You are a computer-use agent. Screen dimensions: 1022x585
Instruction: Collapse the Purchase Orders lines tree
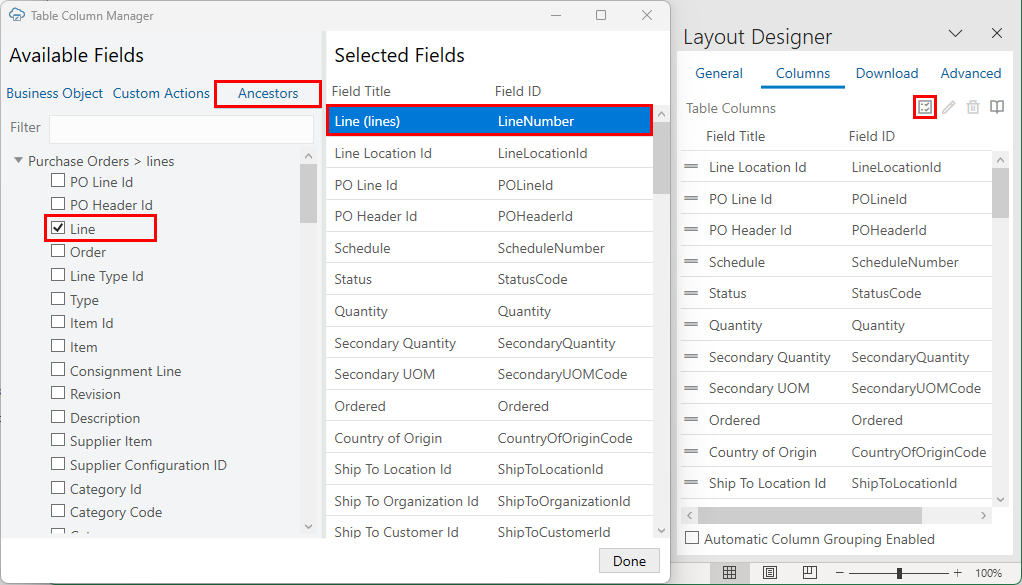[x=18, y=160]
